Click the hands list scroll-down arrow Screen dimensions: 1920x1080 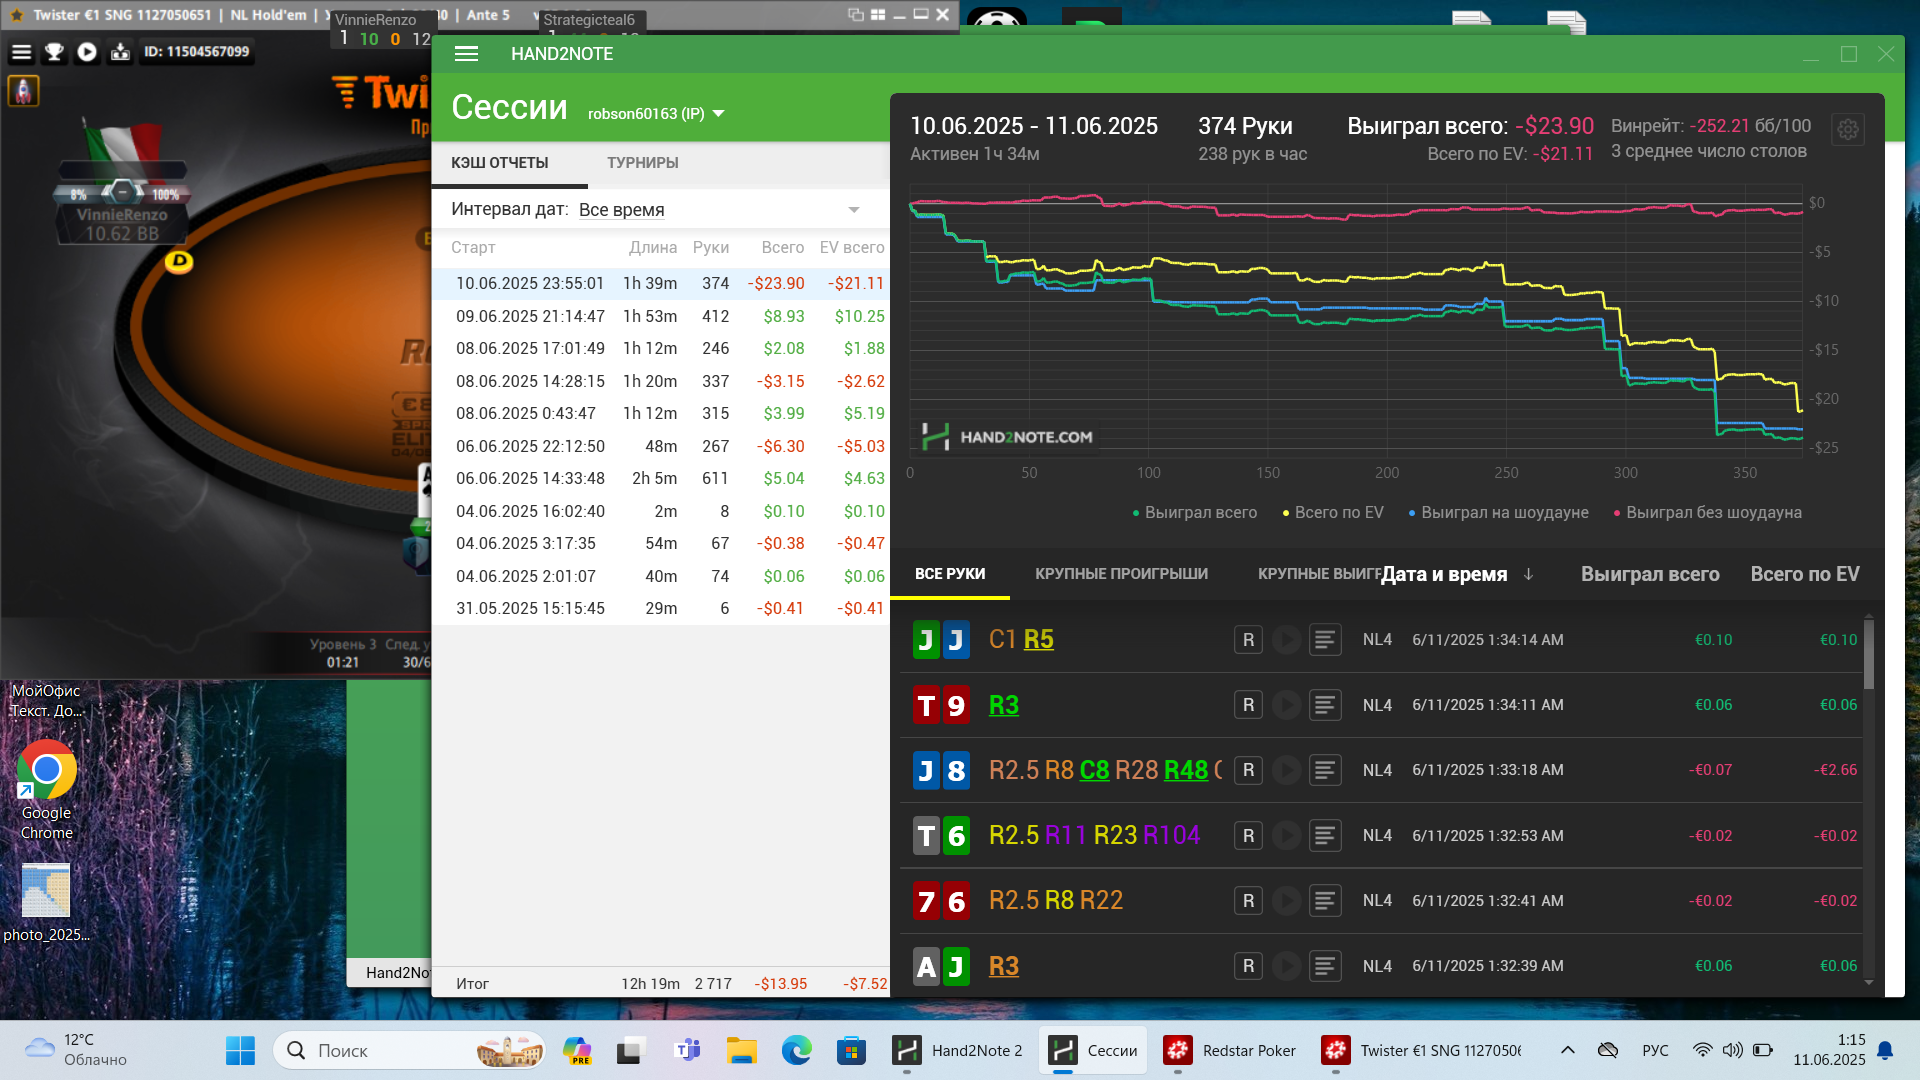[1868, 983]
